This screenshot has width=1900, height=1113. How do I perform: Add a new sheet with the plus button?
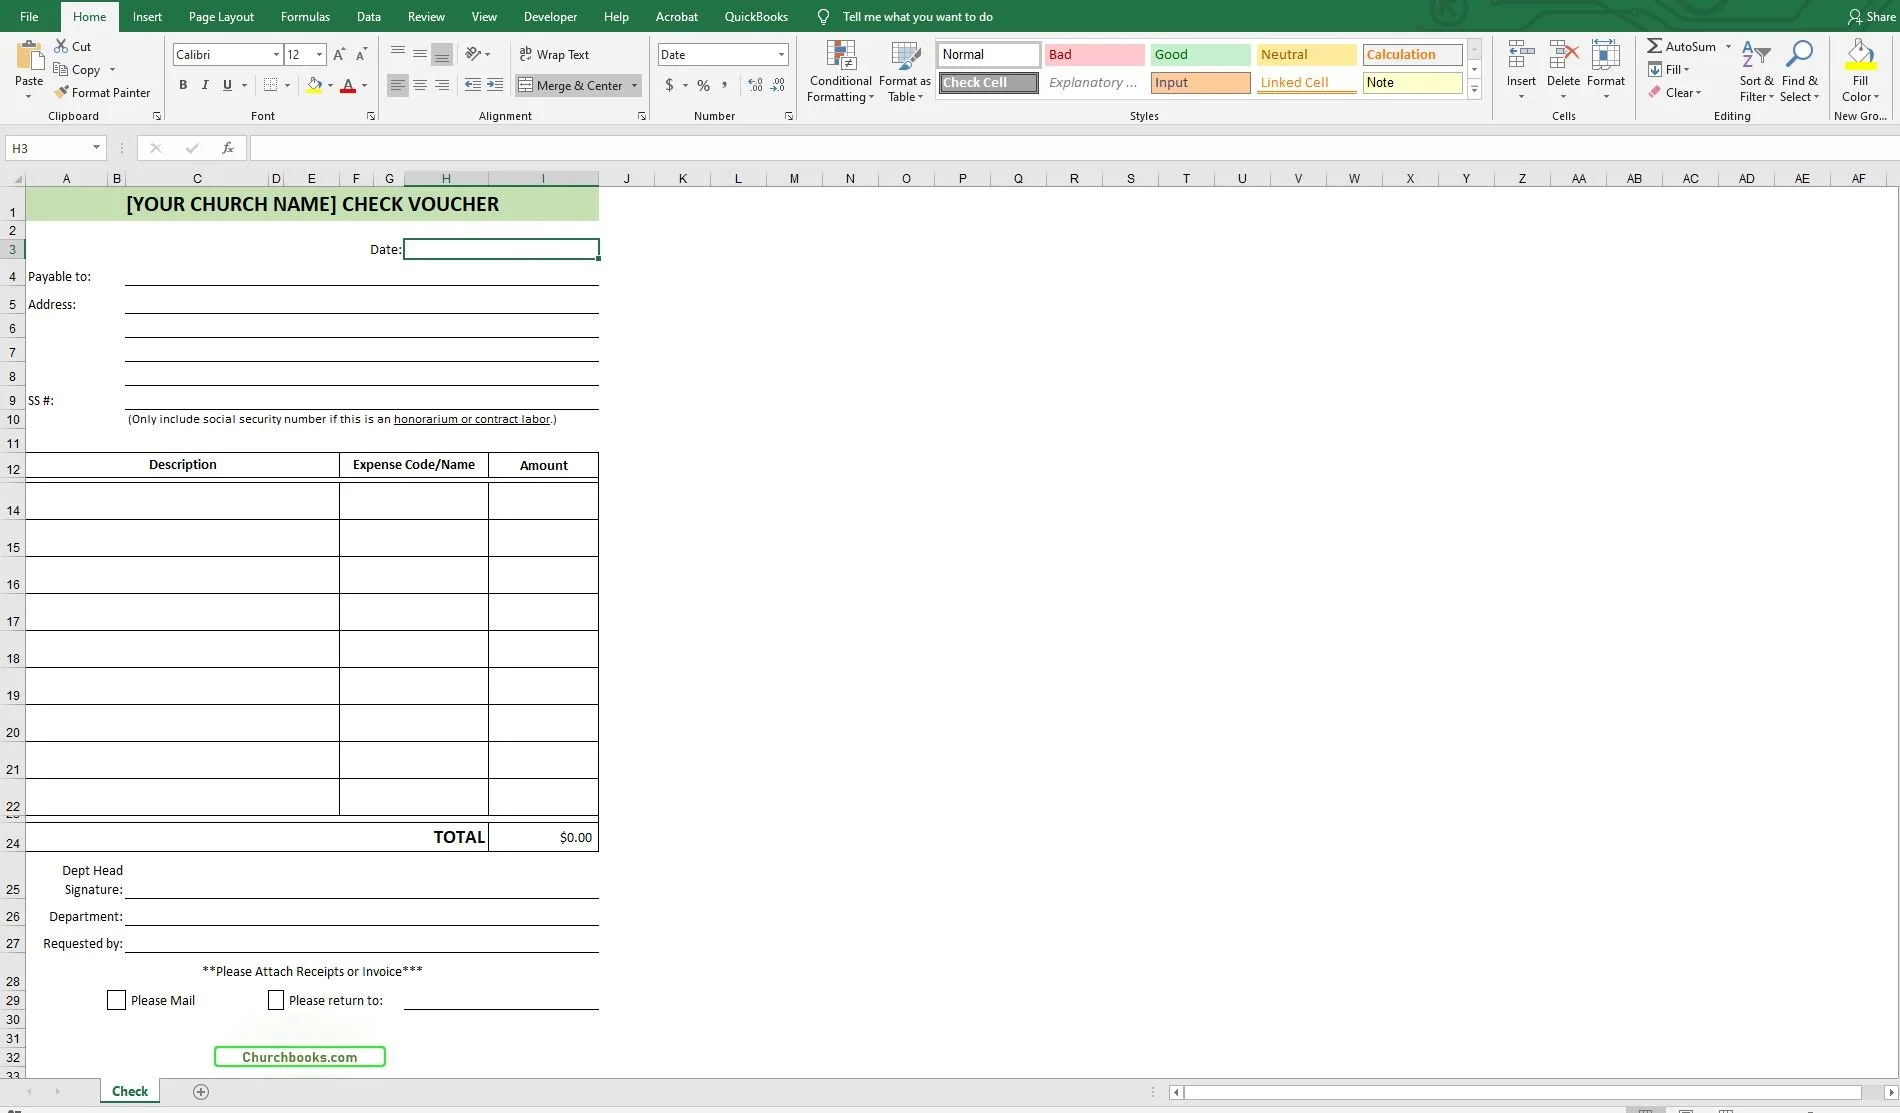click(201, 1091)
